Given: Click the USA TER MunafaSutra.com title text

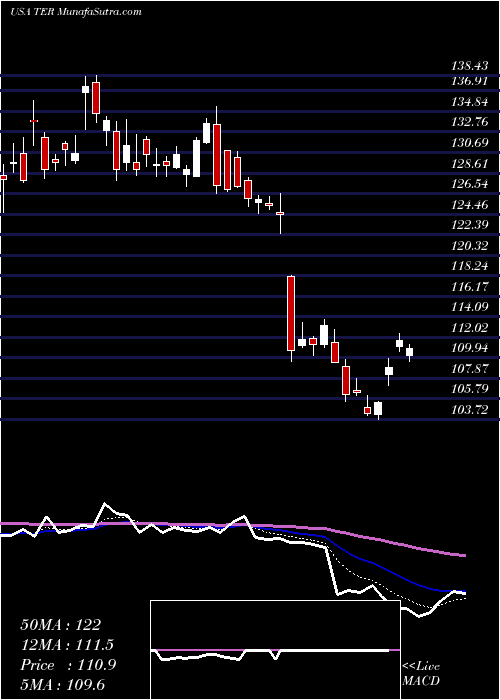Looking at the screenshot, I should pos(75,11).
